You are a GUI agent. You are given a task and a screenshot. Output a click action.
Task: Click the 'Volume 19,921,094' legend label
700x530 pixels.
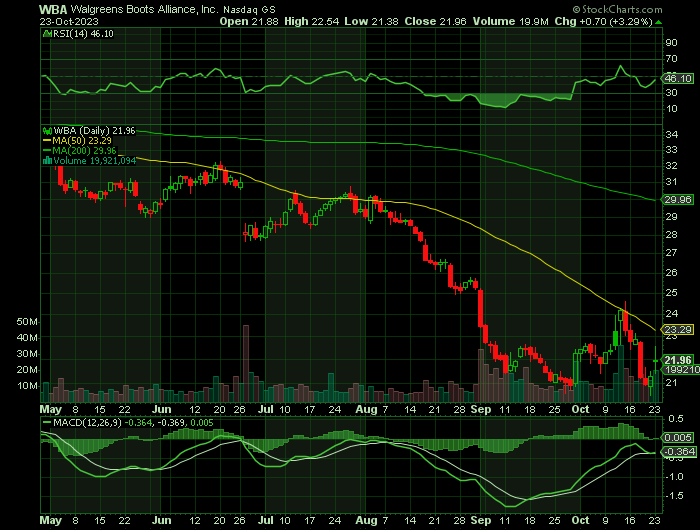pyautogui.click(x=94, y=160)
